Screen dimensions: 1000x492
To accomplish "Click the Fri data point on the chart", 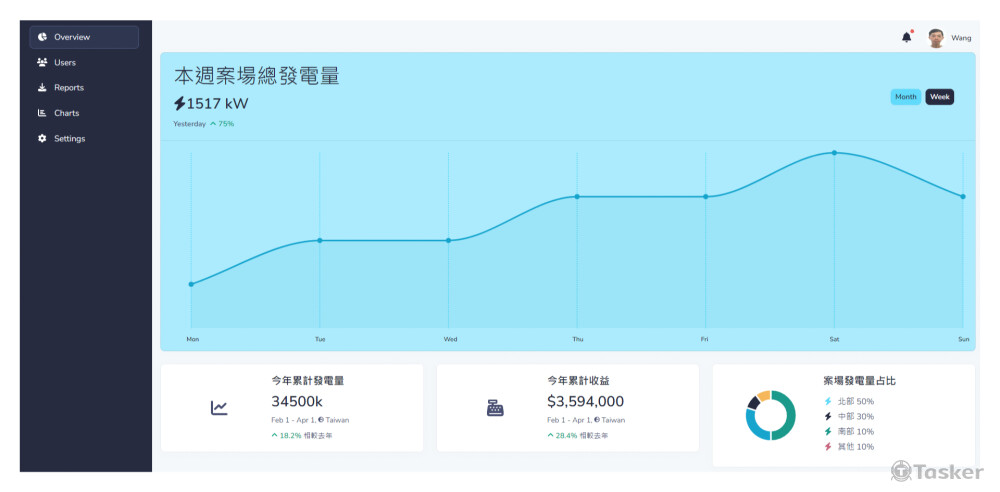I will click(x=705, y=197).
